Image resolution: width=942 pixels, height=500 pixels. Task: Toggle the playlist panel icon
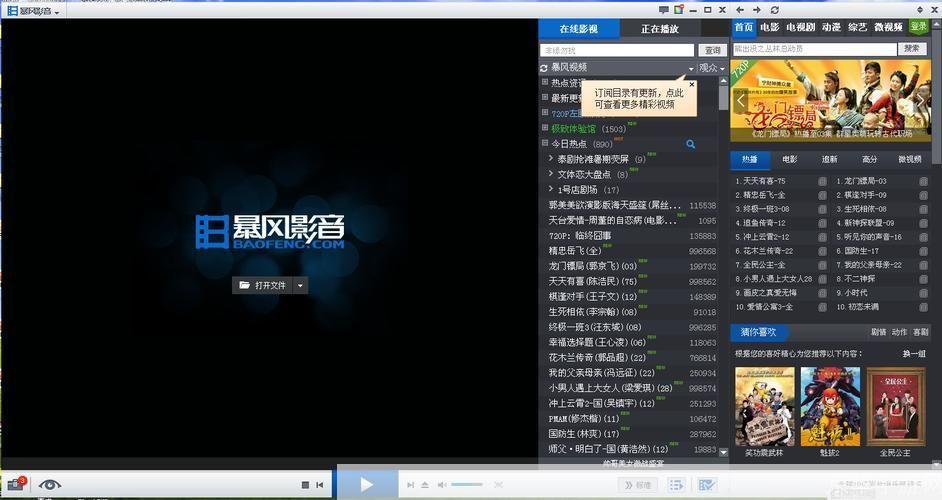click(676, 485)
